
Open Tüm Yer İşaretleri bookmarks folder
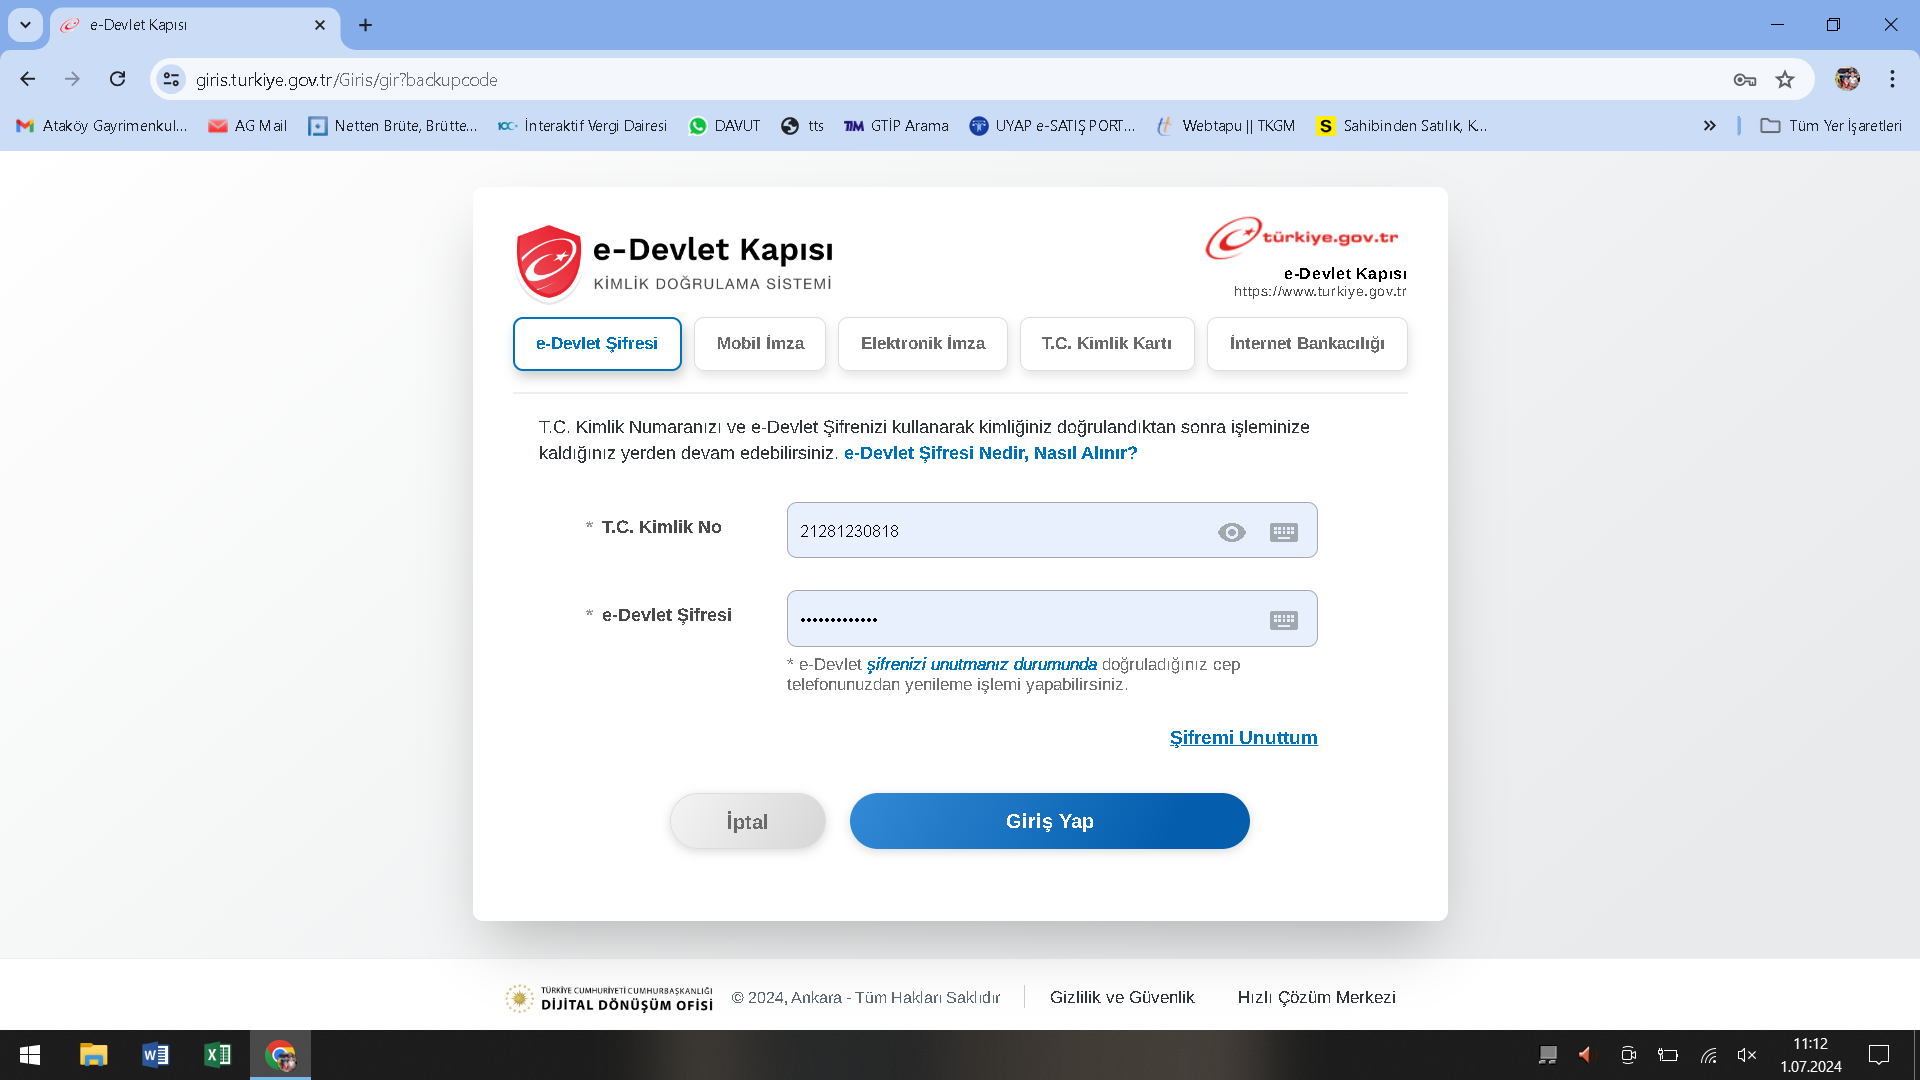[x=1831, y=126]
